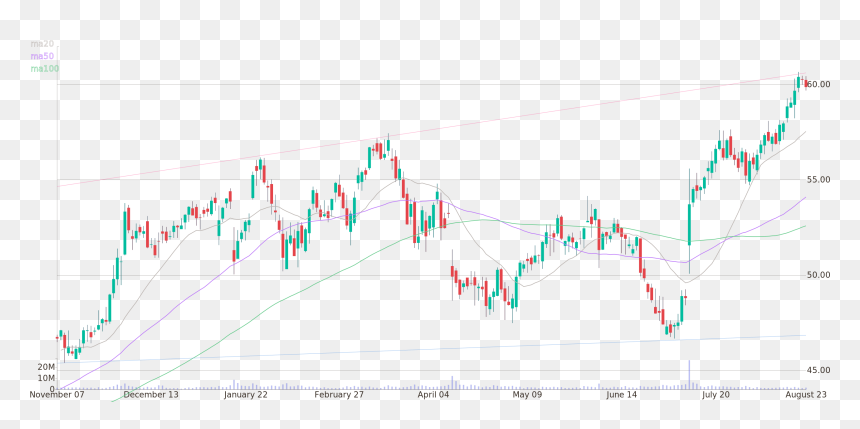Screen dimensions: 860x429
Task: Click the ma100 legend label
Action: (44, 69)
